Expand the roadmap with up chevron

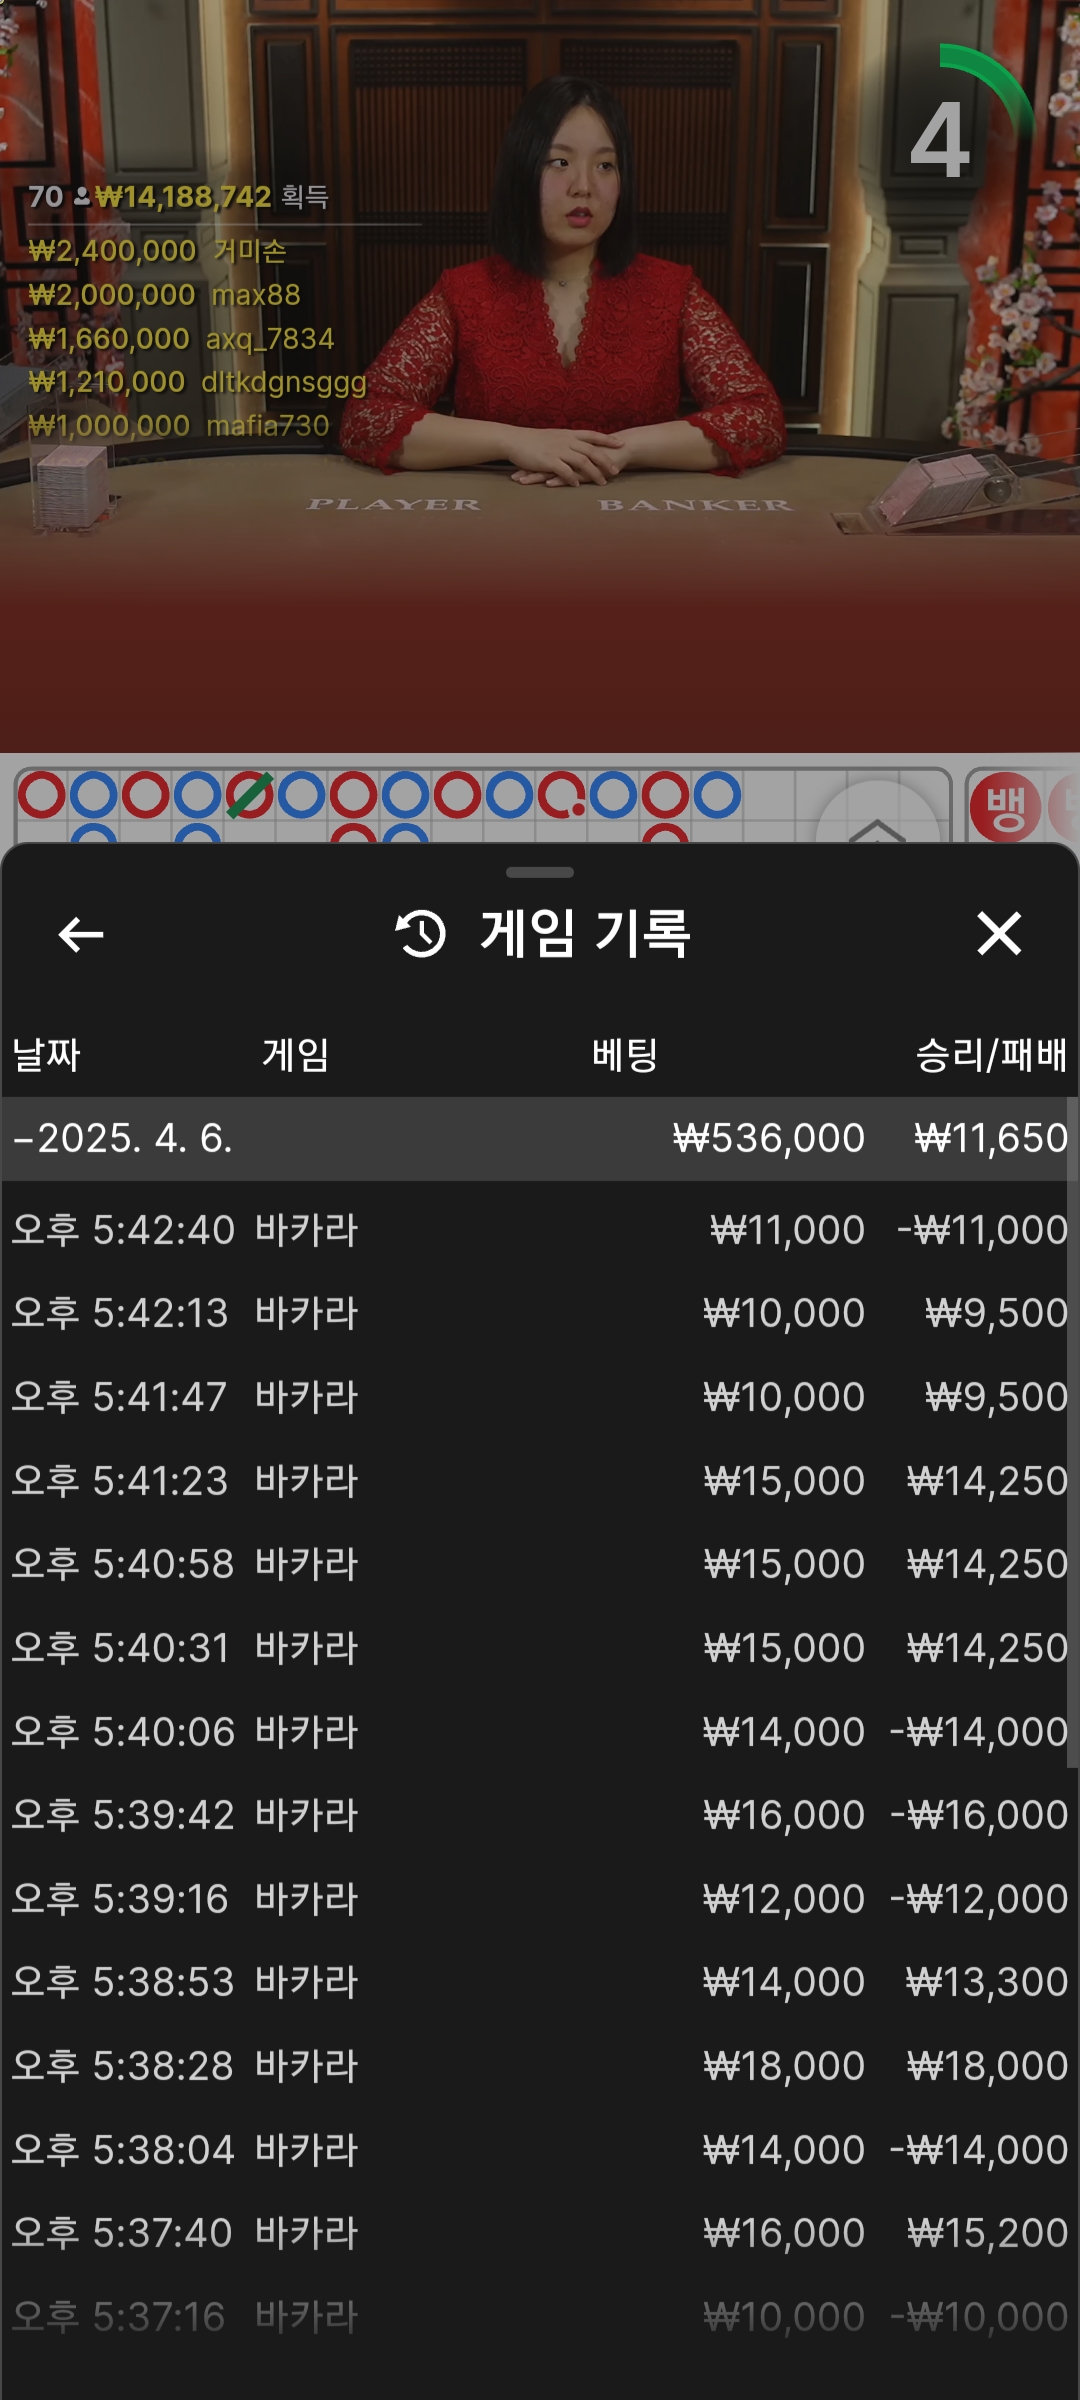pyautogui.click(x=876, y=820)
